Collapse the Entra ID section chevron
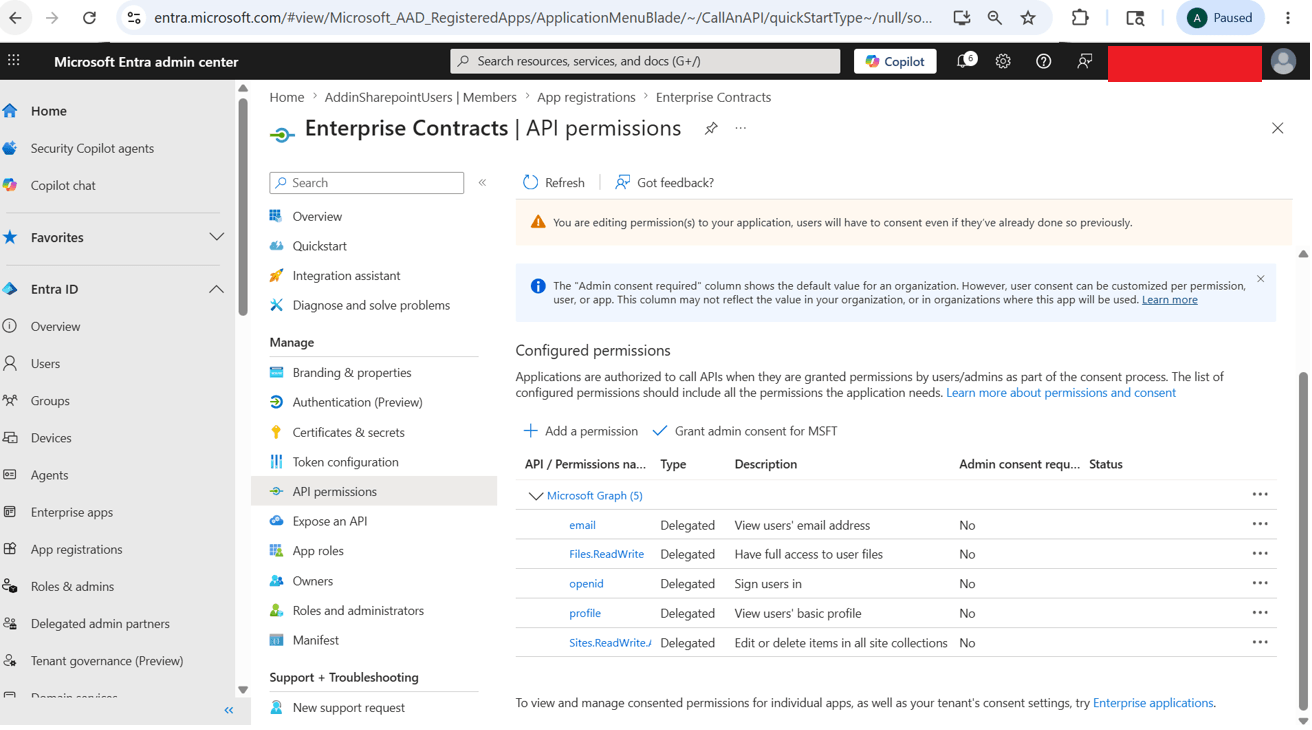1312x730 pixels. click(216, 289)
